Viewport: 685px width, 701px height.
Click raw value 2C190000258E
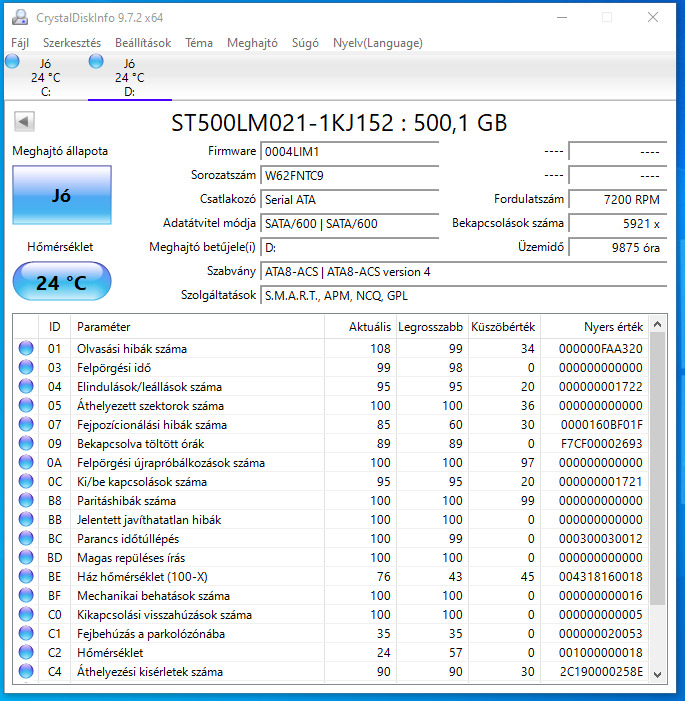coord(601,671)
